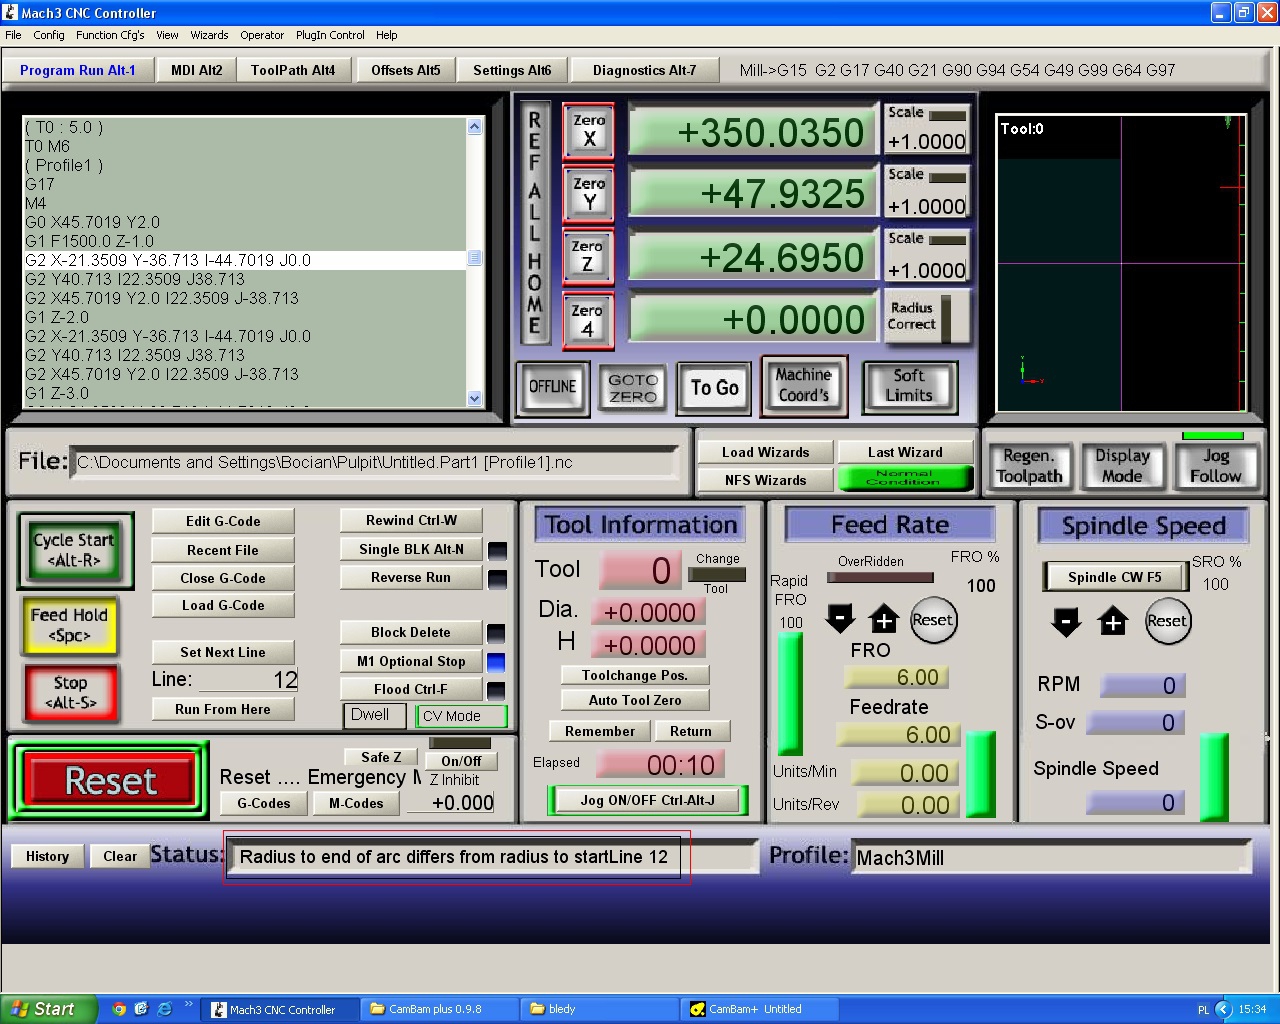Image resolution: width=1280 pixels, height=1024 pixels.
Task: Click Auto Tool Zero button
Action: click(x=635, y=700)
